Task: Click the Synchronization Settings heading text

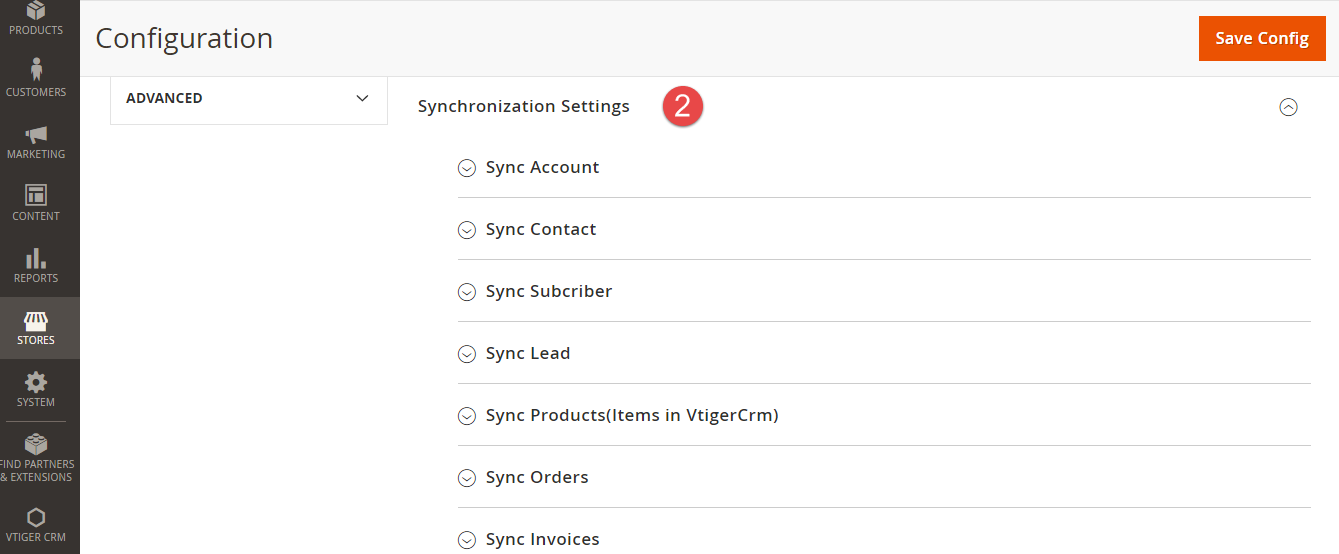Action: click(523, 106)
